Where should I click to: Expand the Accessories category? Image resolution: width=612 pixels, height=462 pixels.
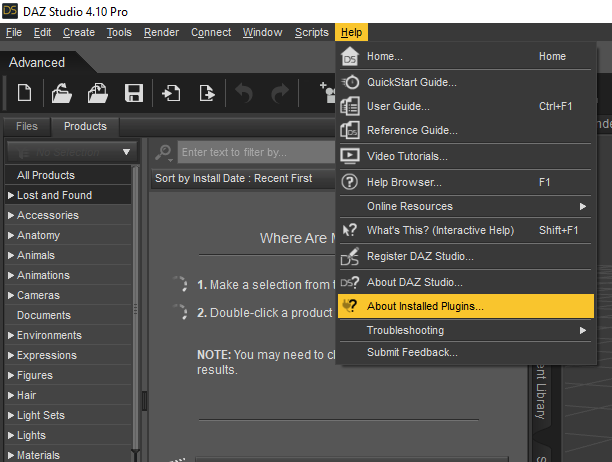11,215
